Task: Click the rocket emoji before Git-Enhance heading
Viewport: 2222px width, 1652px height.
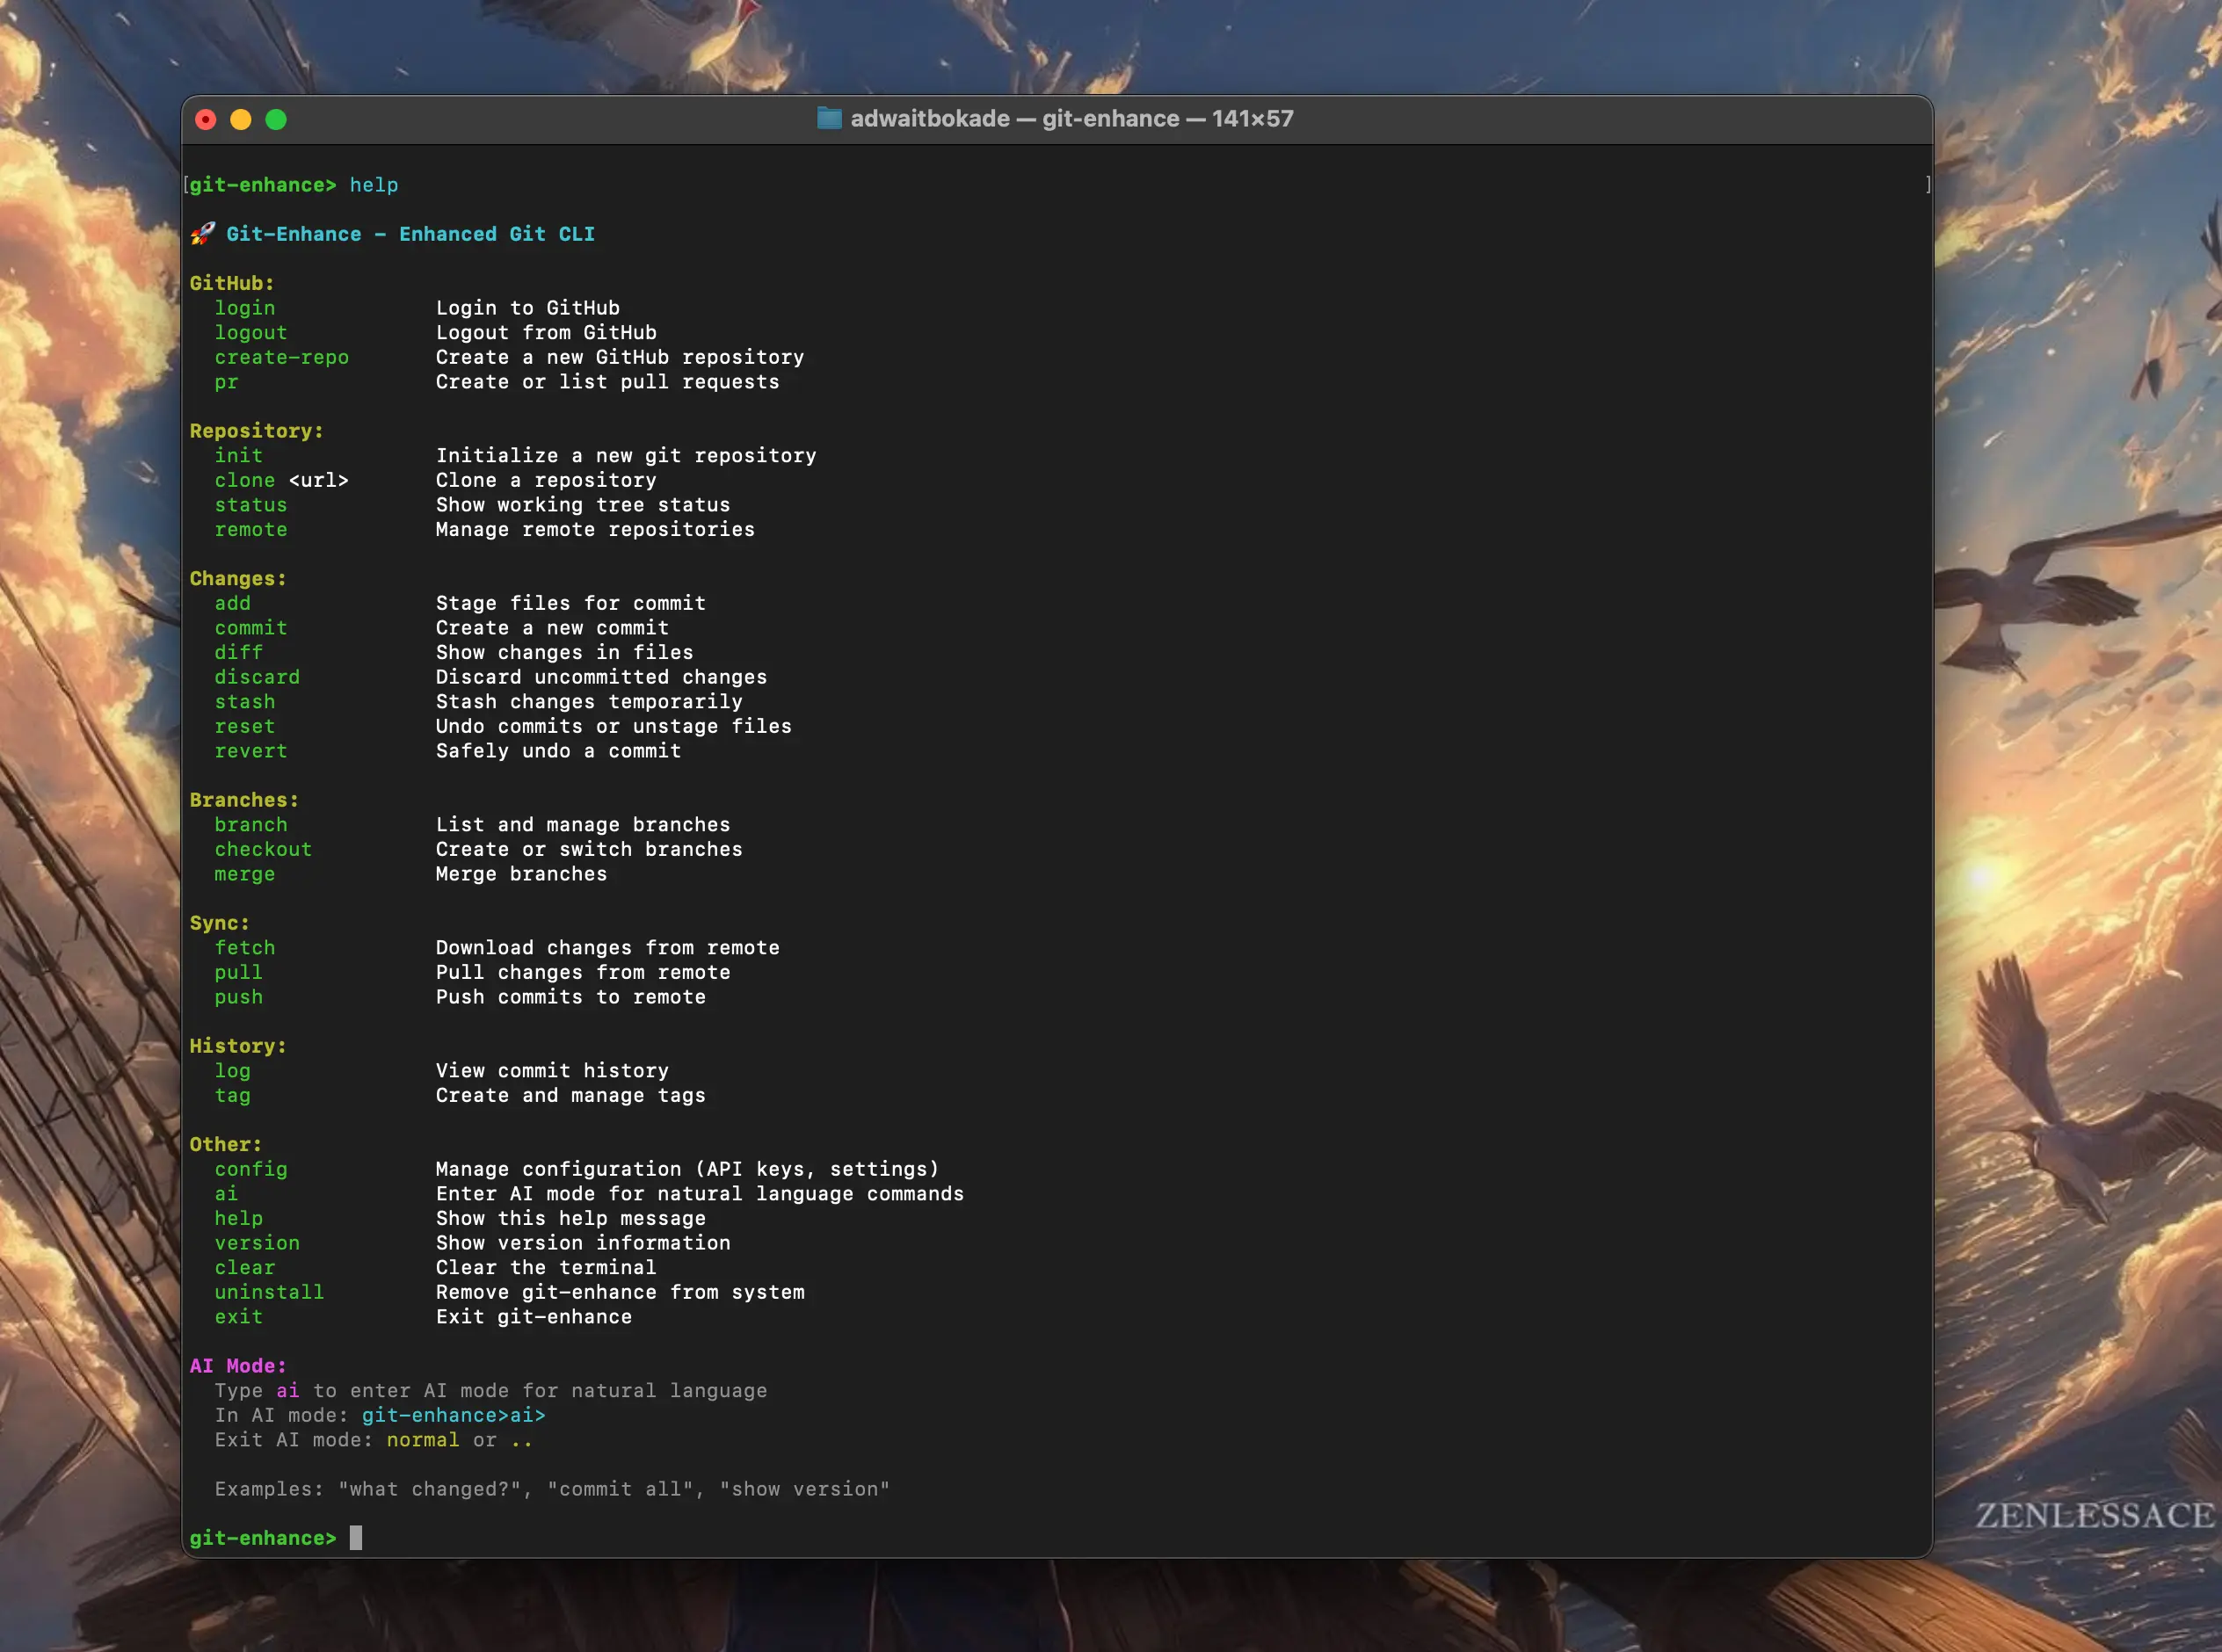Action: (202, 234)
